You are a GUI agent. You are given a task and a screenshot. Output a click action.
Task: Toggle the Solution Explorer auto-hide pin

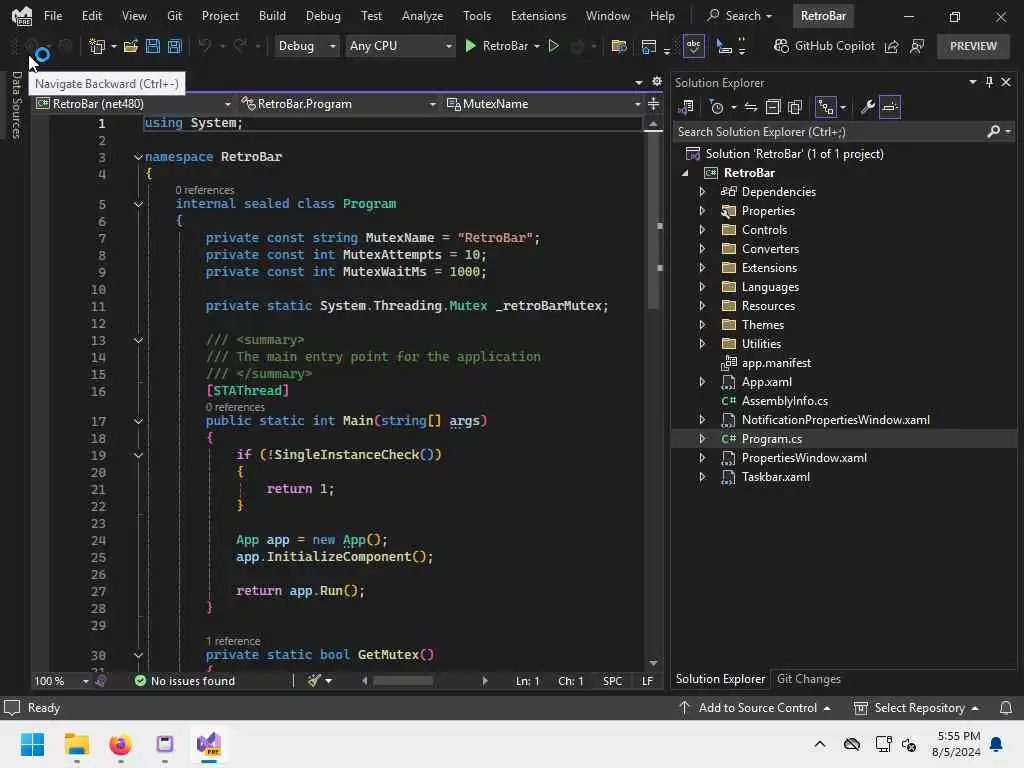point(988,83)
